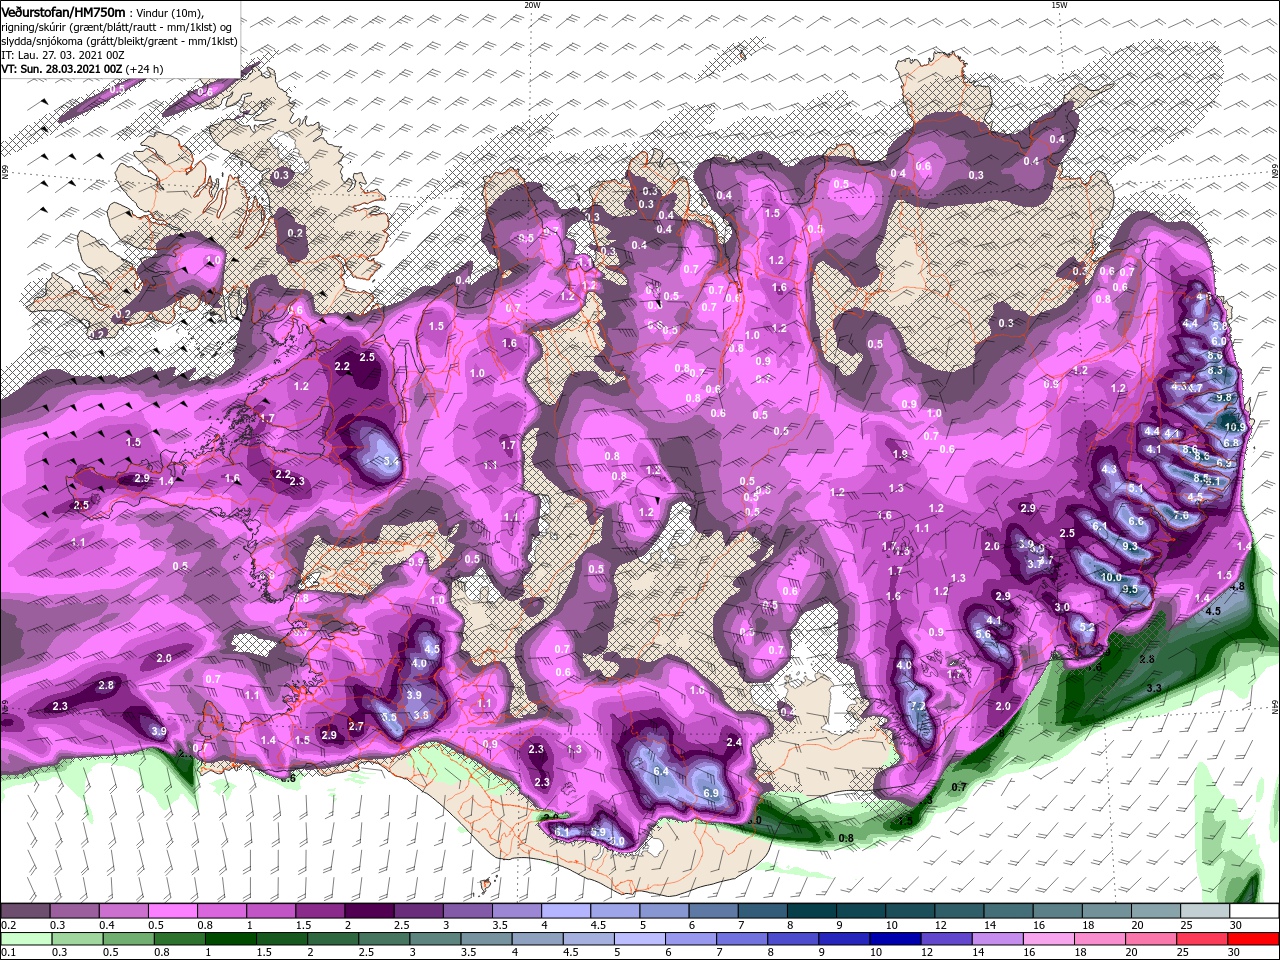Pick bottom-row red swatch labeled 30
Screen dimensions: 1280x960
coord(1254,938)
